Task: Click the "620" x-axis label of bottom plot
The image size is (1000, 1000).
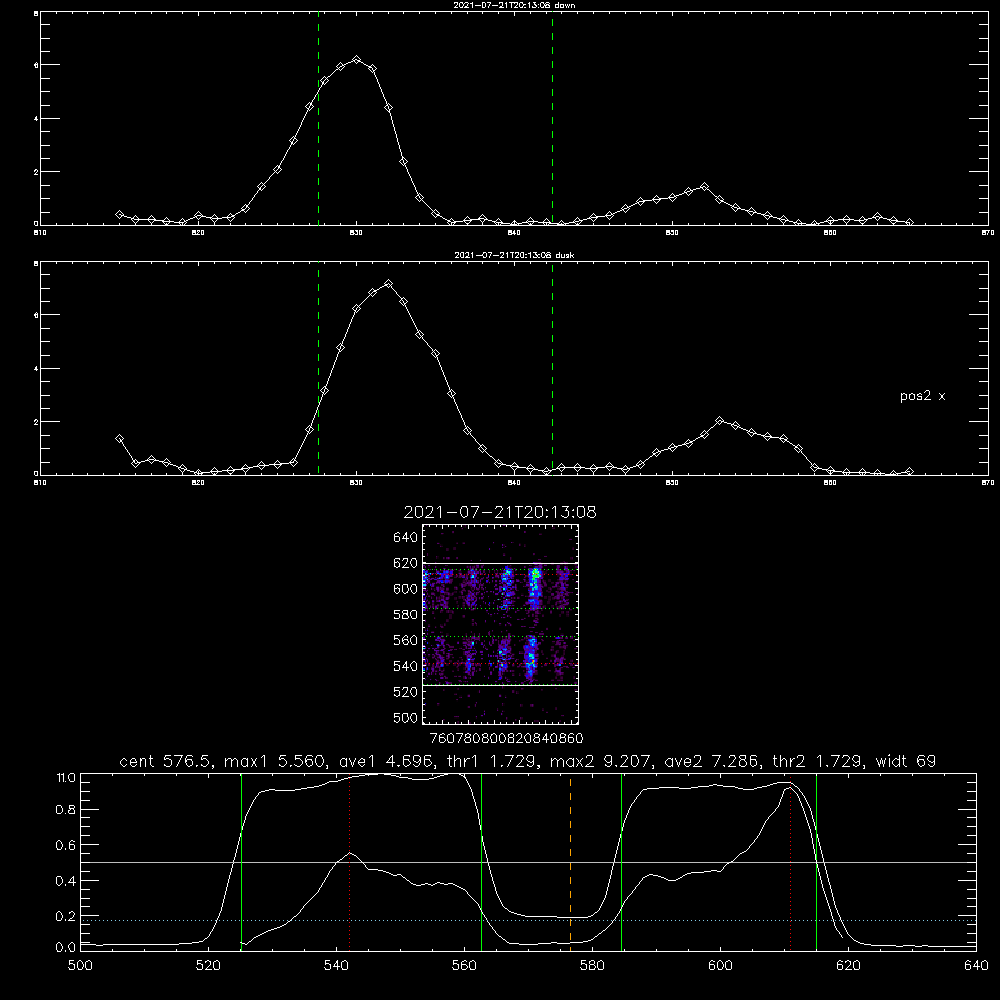Action: 849,966
